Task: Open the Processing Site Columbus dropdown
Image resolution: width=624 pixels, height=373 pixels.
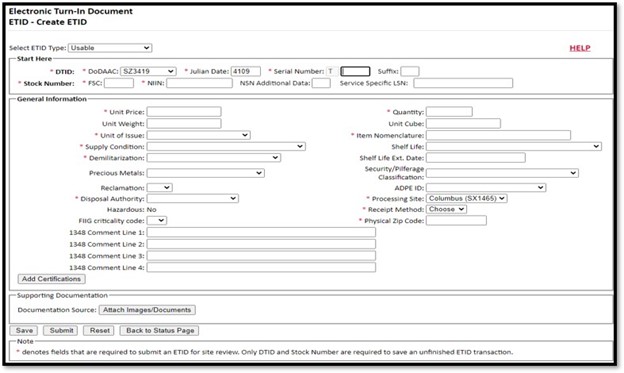Action: [x=466, y=198]
